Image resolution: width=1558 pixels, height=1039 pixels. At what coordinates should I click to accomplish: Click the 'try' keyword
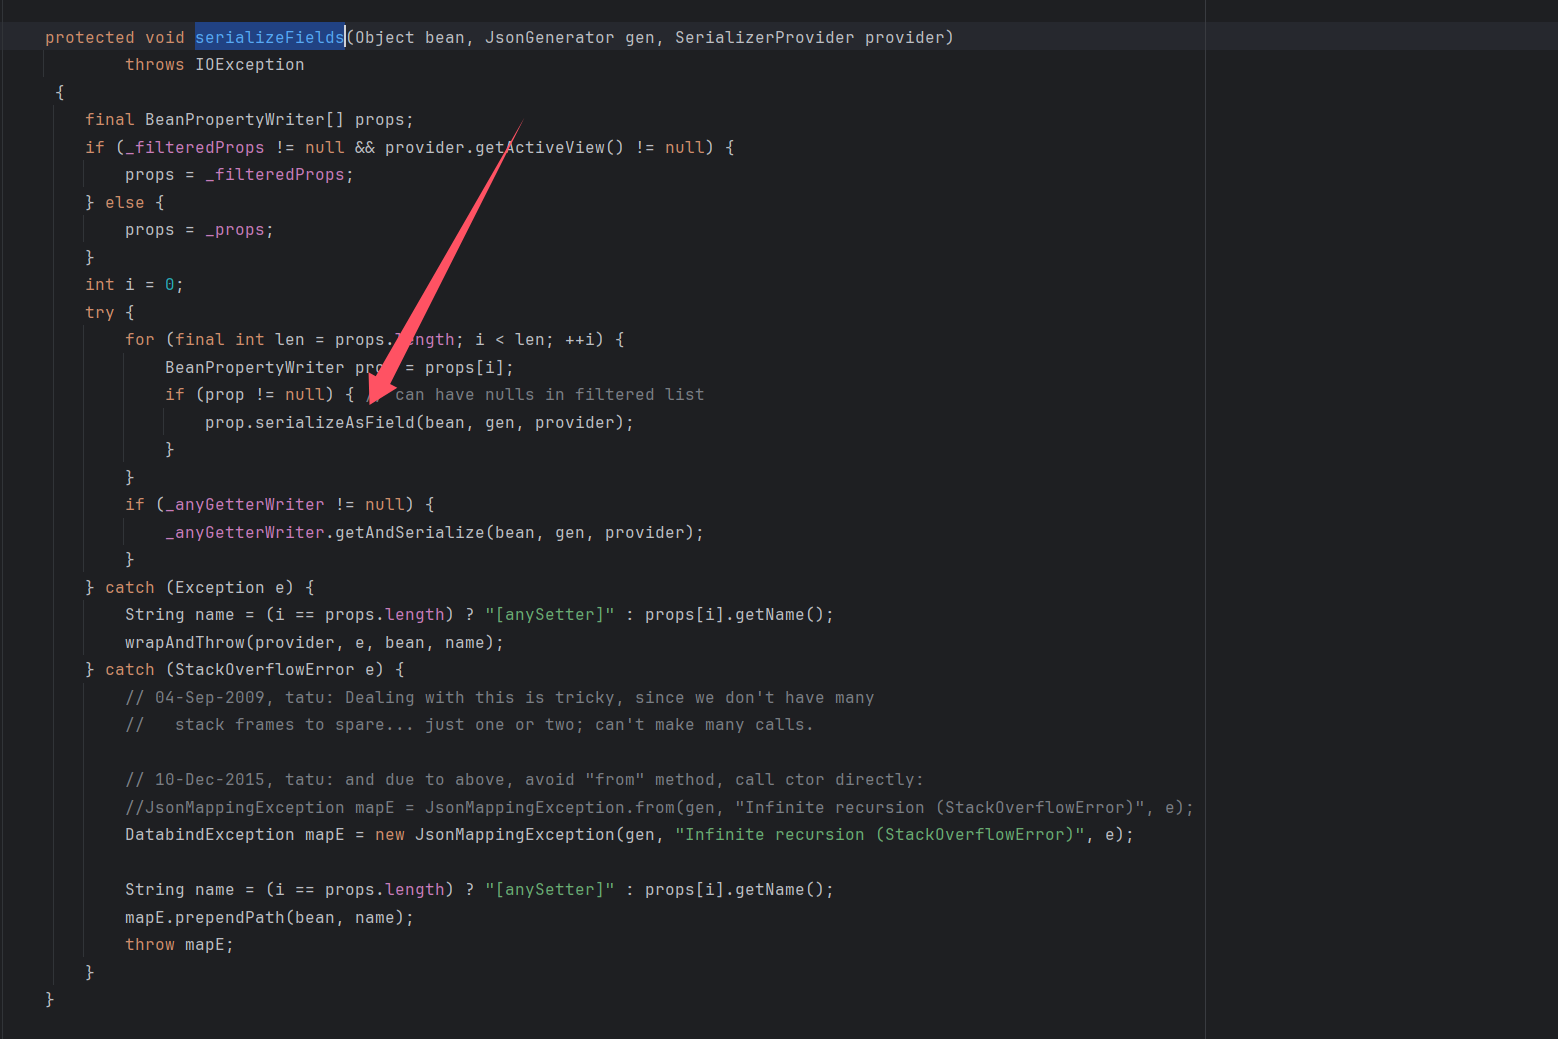[100, 312]
